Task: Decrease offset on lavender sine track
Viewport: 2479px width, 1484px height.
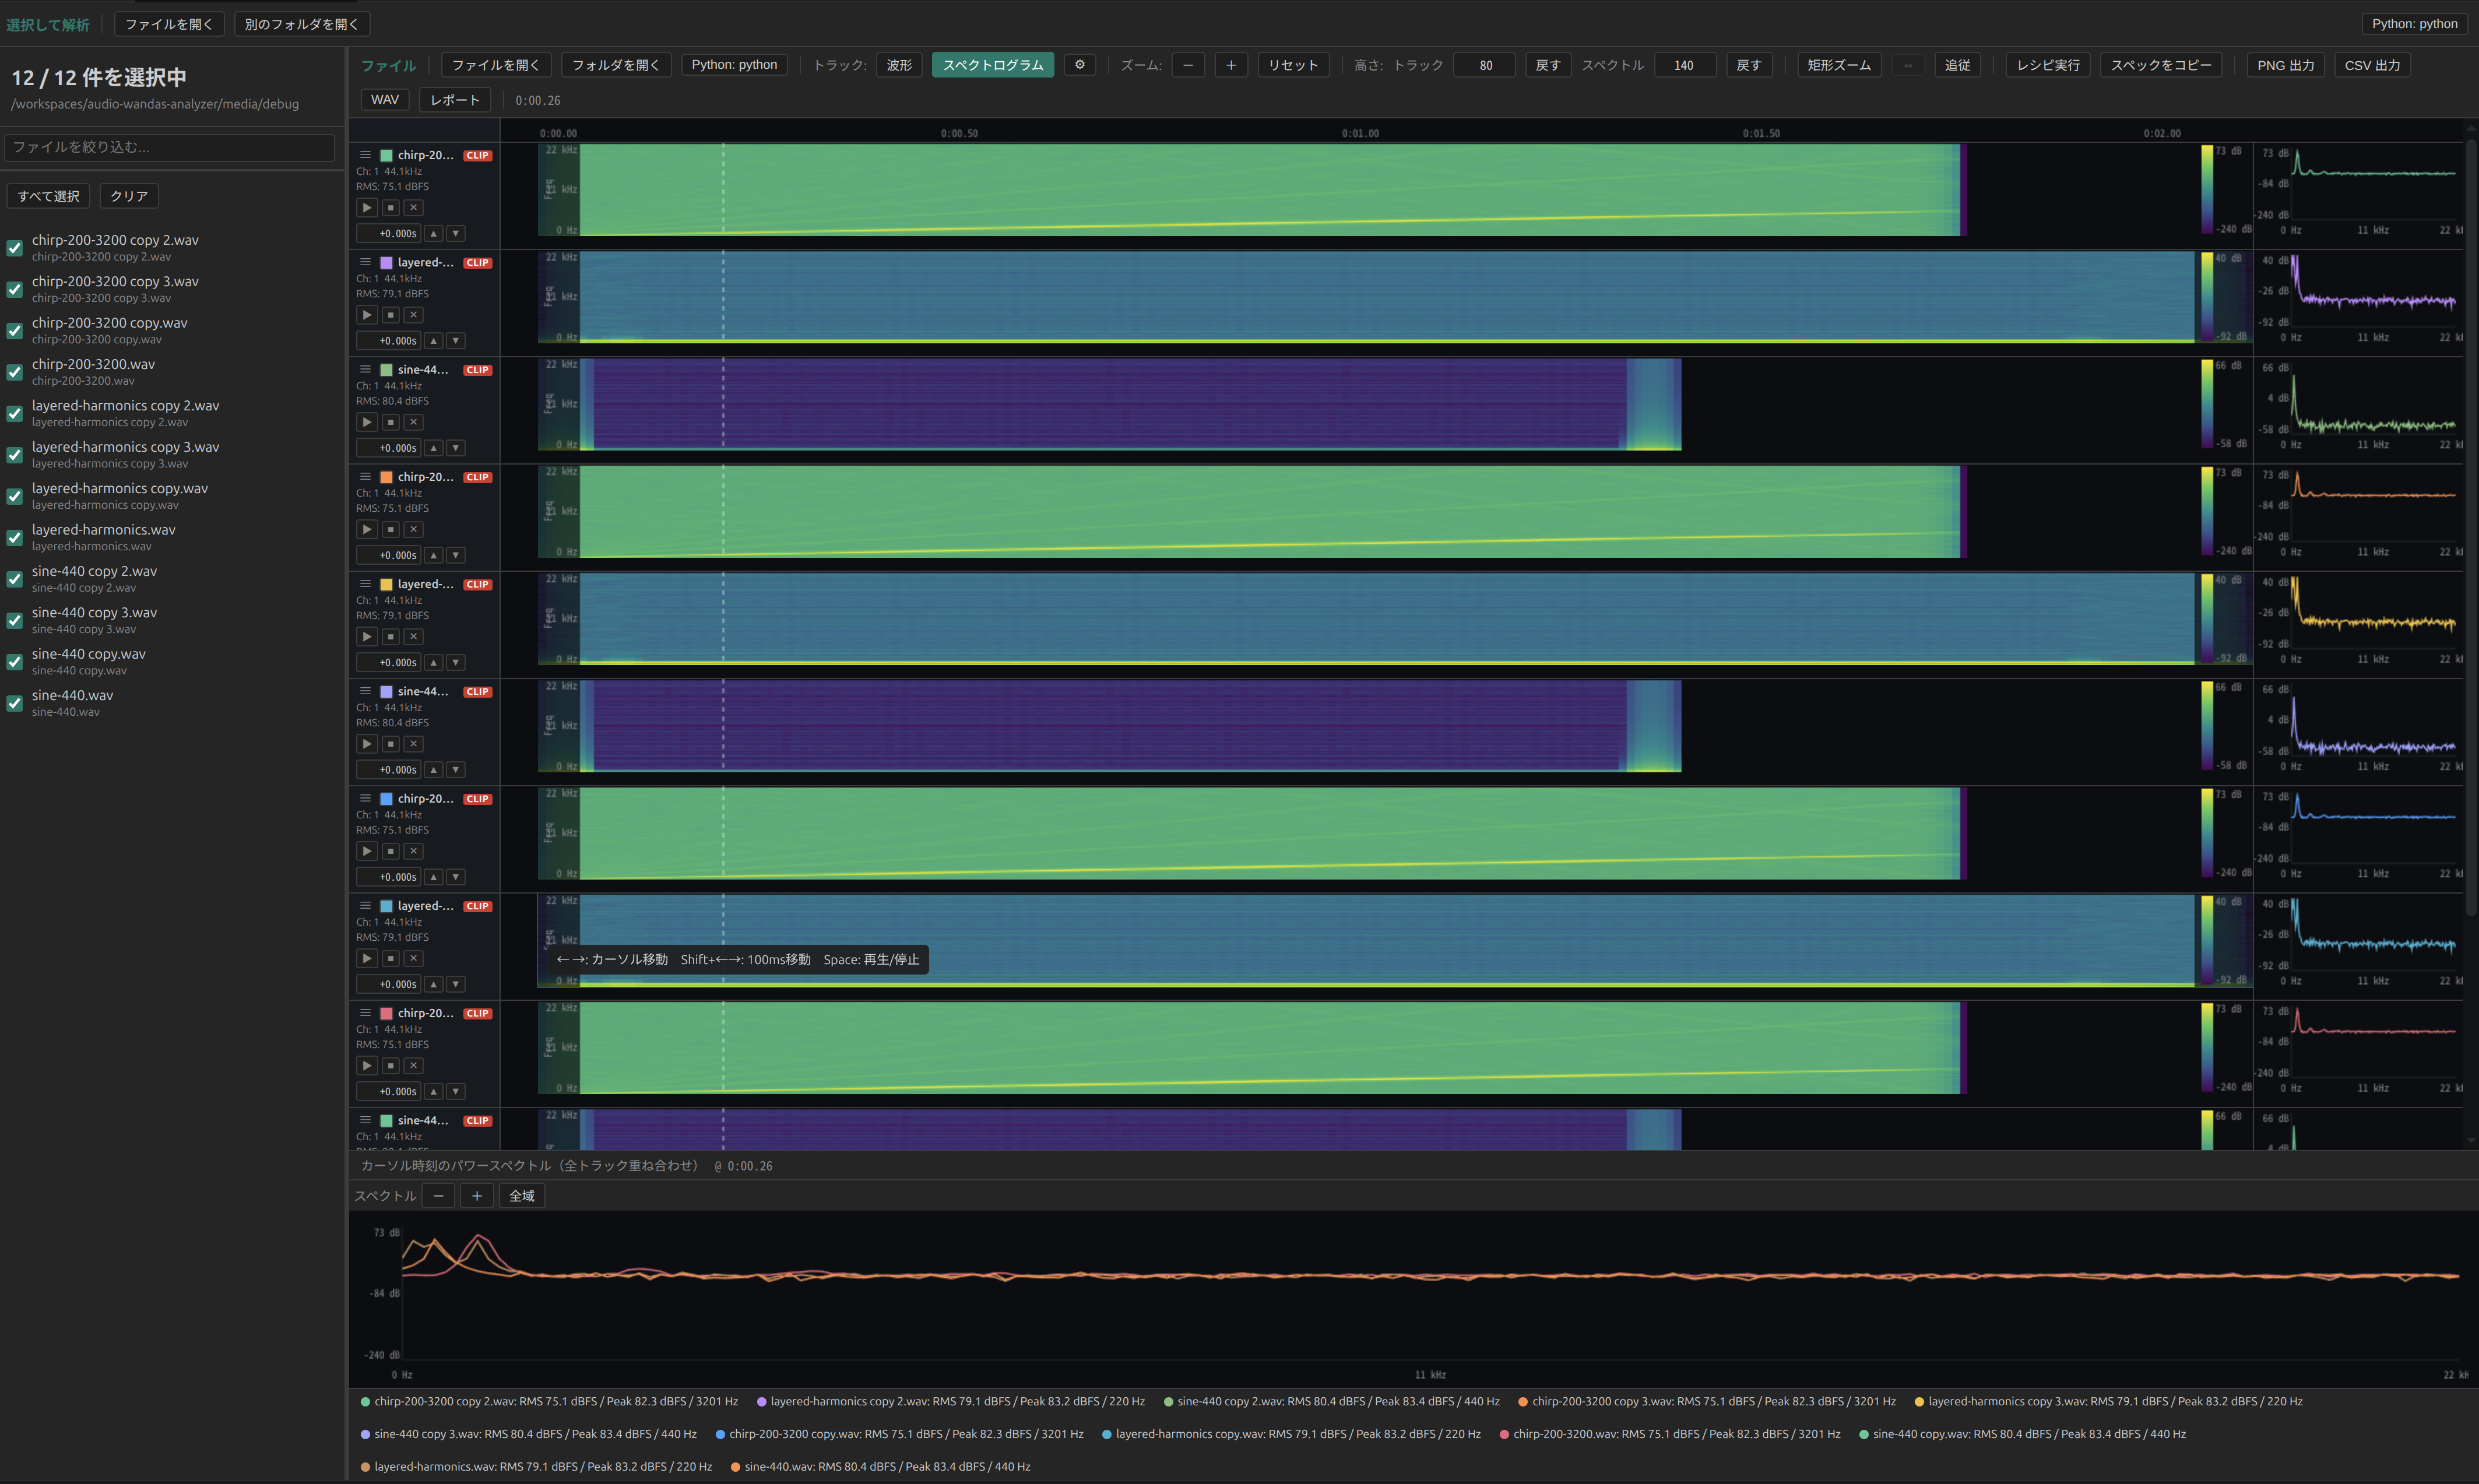Action: point(456,770)
